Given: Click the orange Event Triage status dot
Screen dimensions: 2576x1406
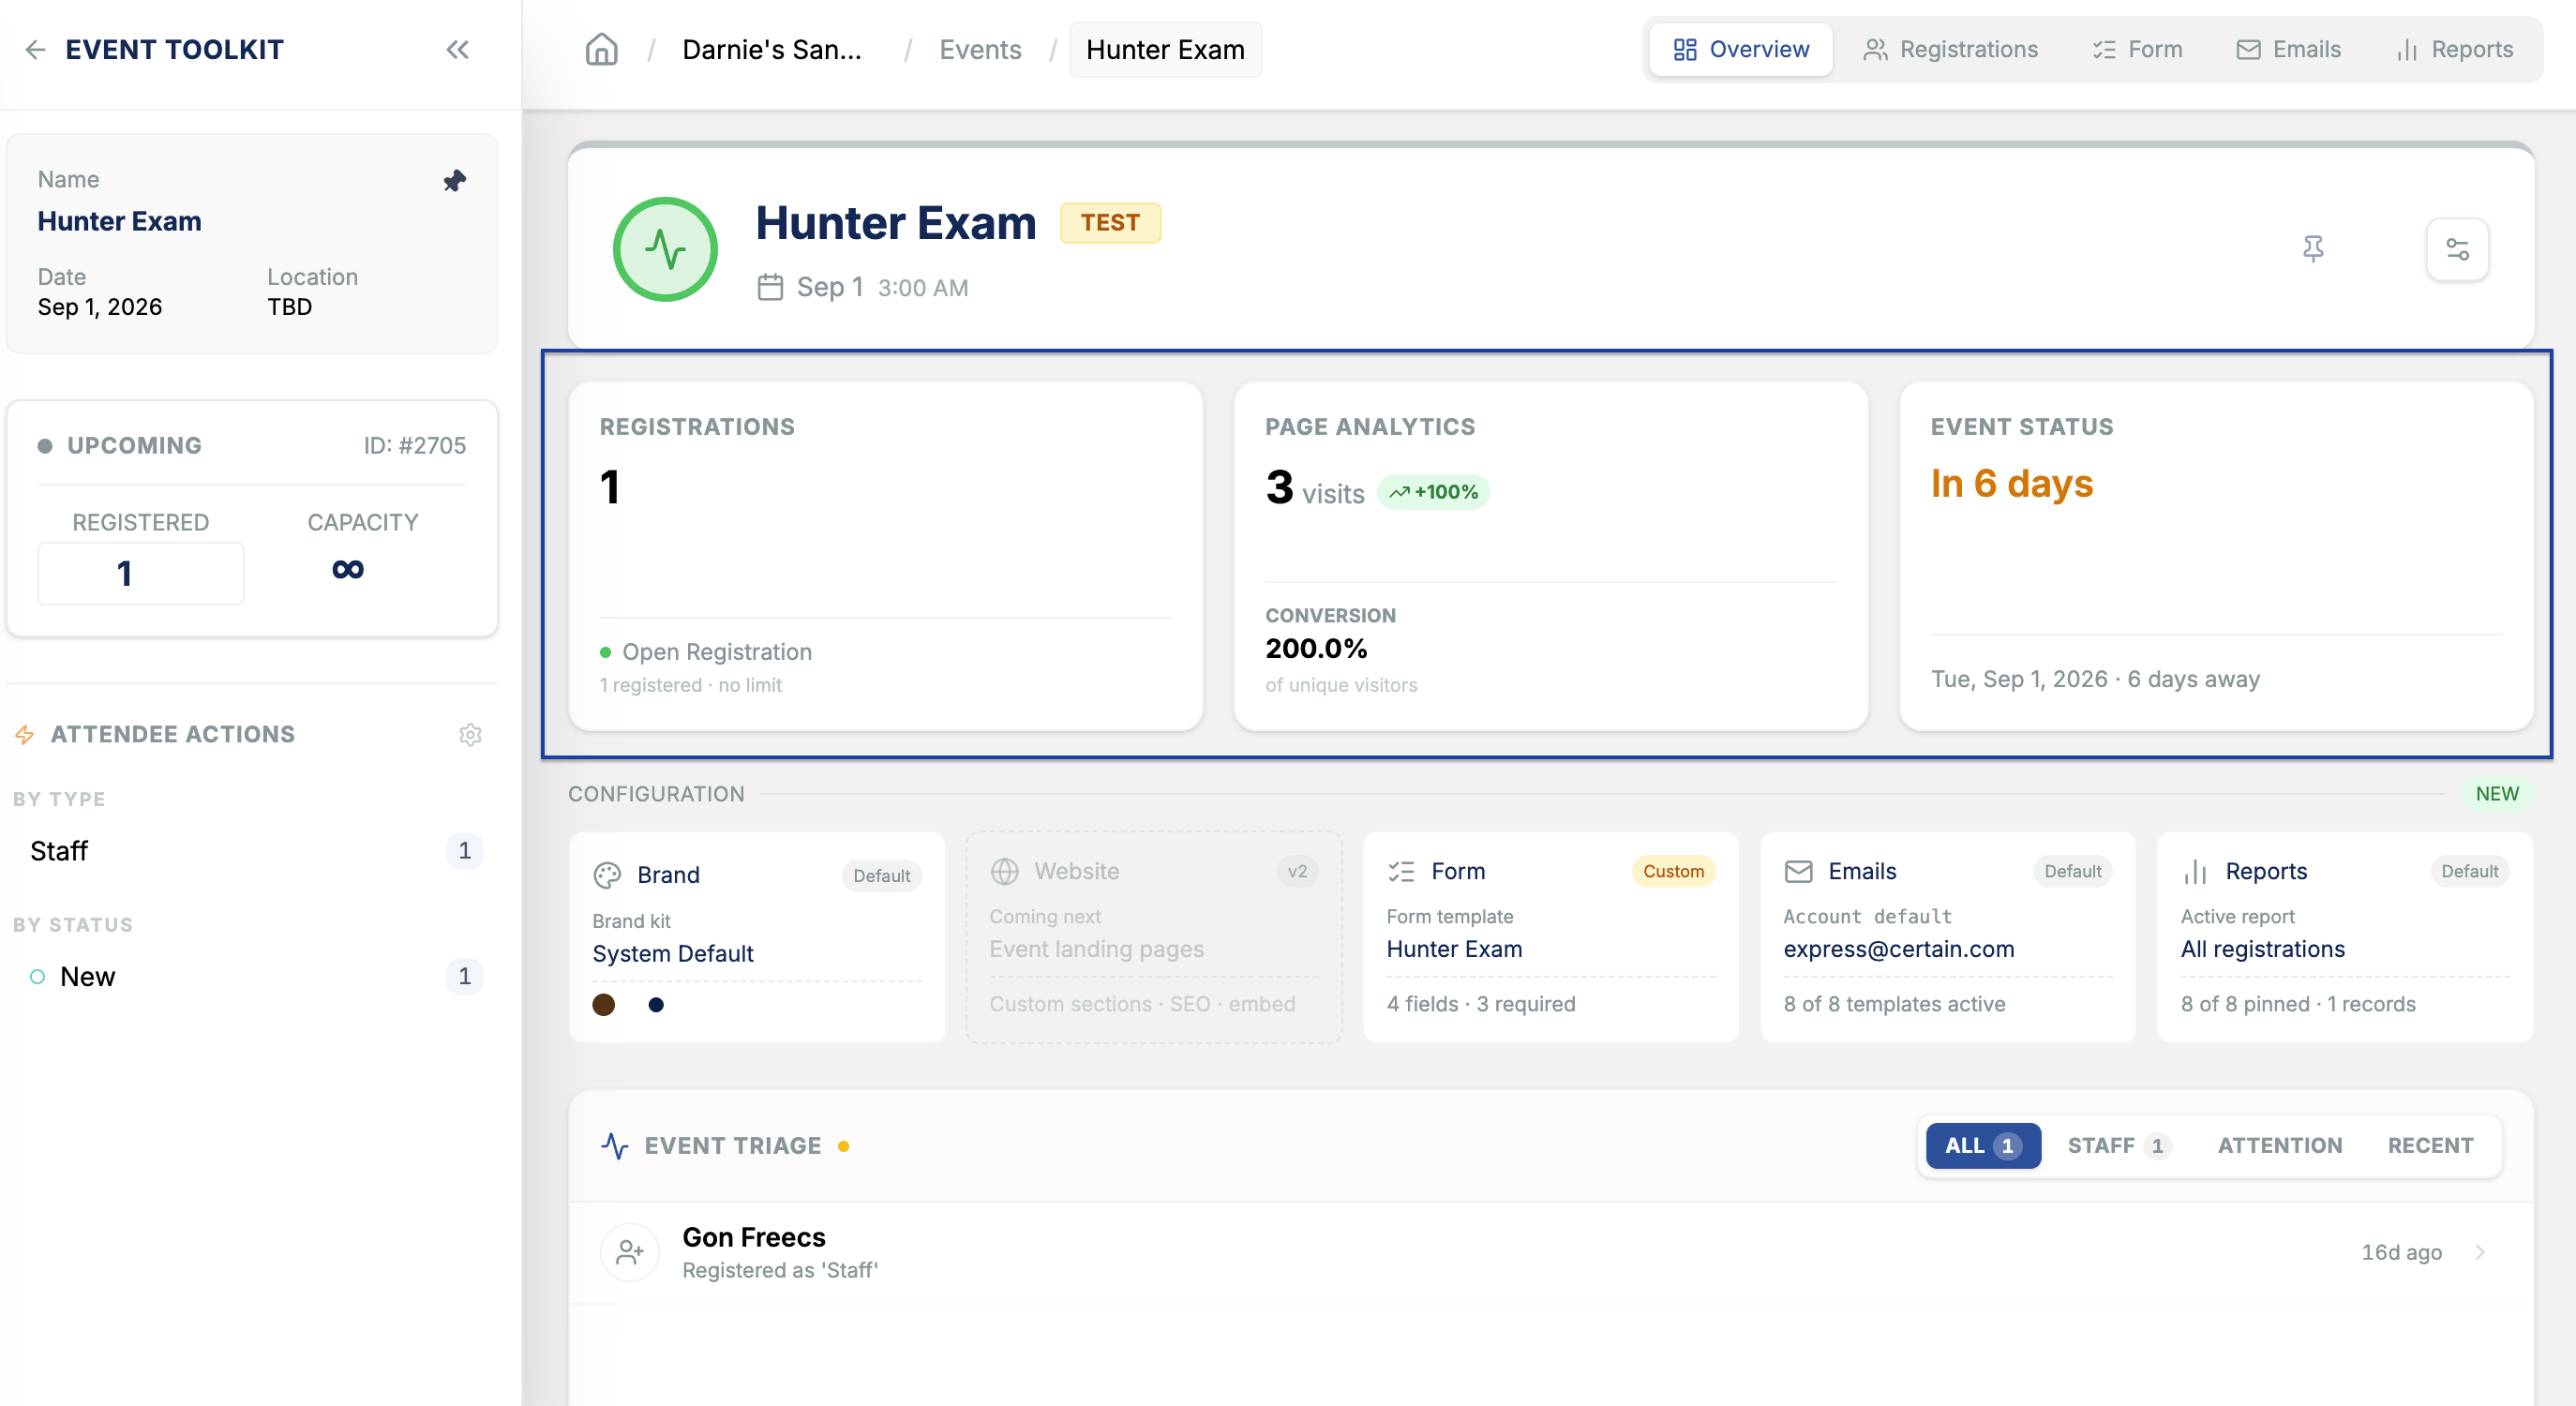Looking at the screenshot, I should point(844,1147).
